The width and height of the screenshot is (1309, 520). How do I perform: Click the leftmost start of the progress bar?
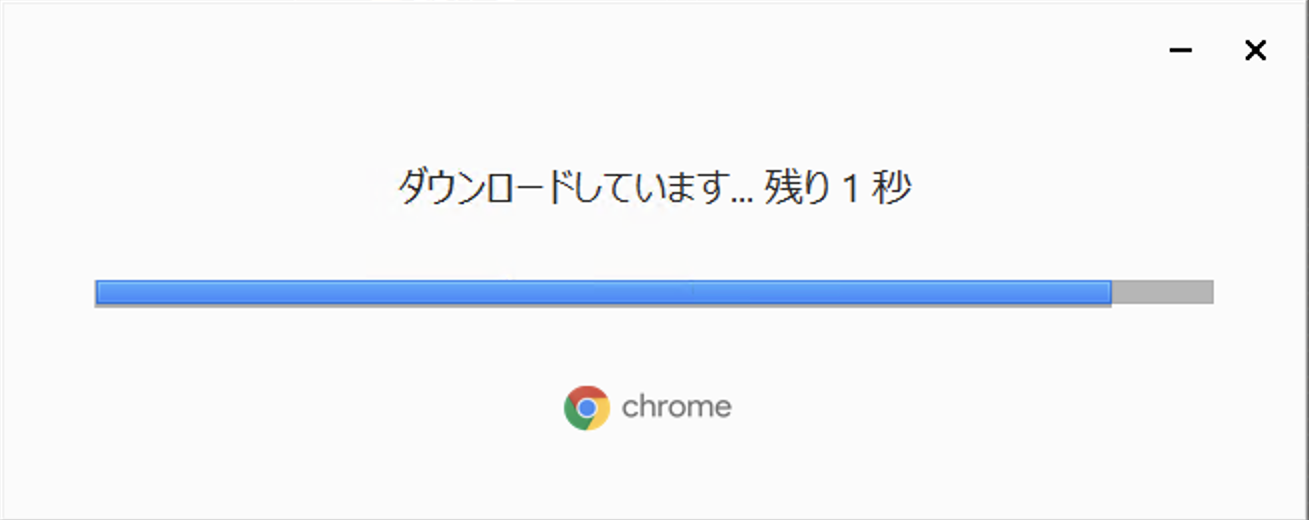click(99, 292)
